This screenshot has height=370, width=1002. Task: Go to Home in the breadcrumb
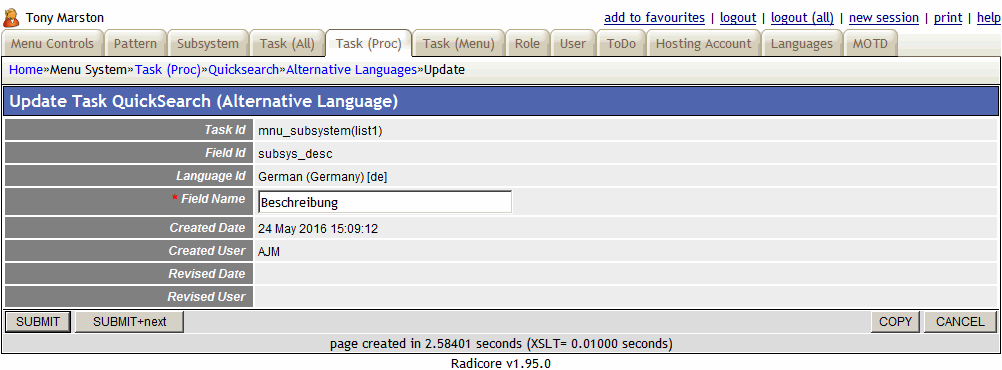point(26,70)
